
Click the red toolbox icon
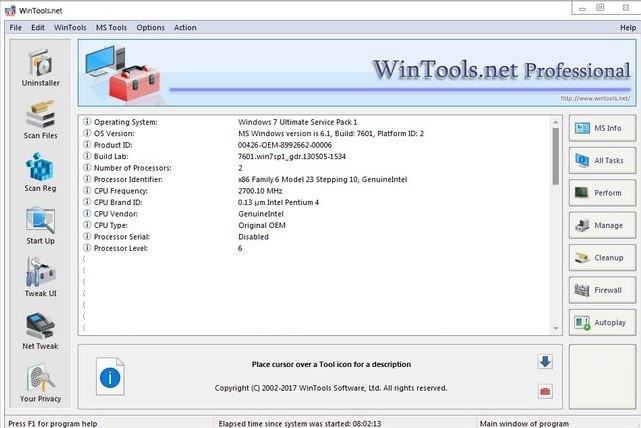pos(545,392)
